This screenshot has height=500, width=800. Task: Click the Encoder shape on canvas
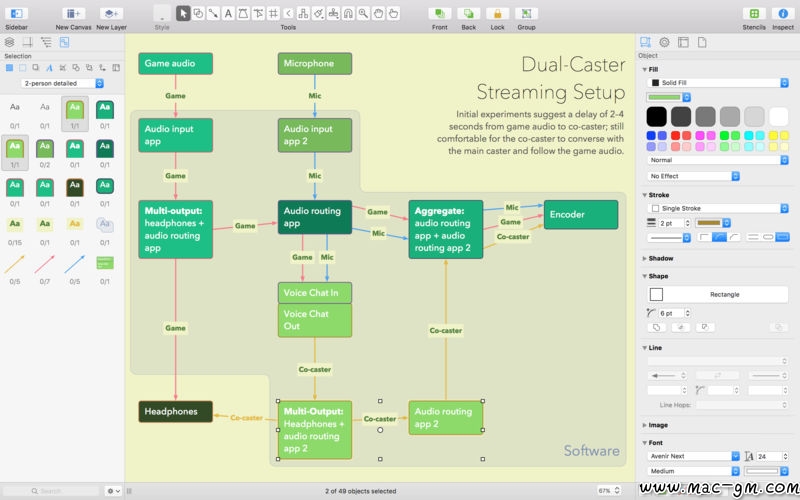[x=581, y=215]
